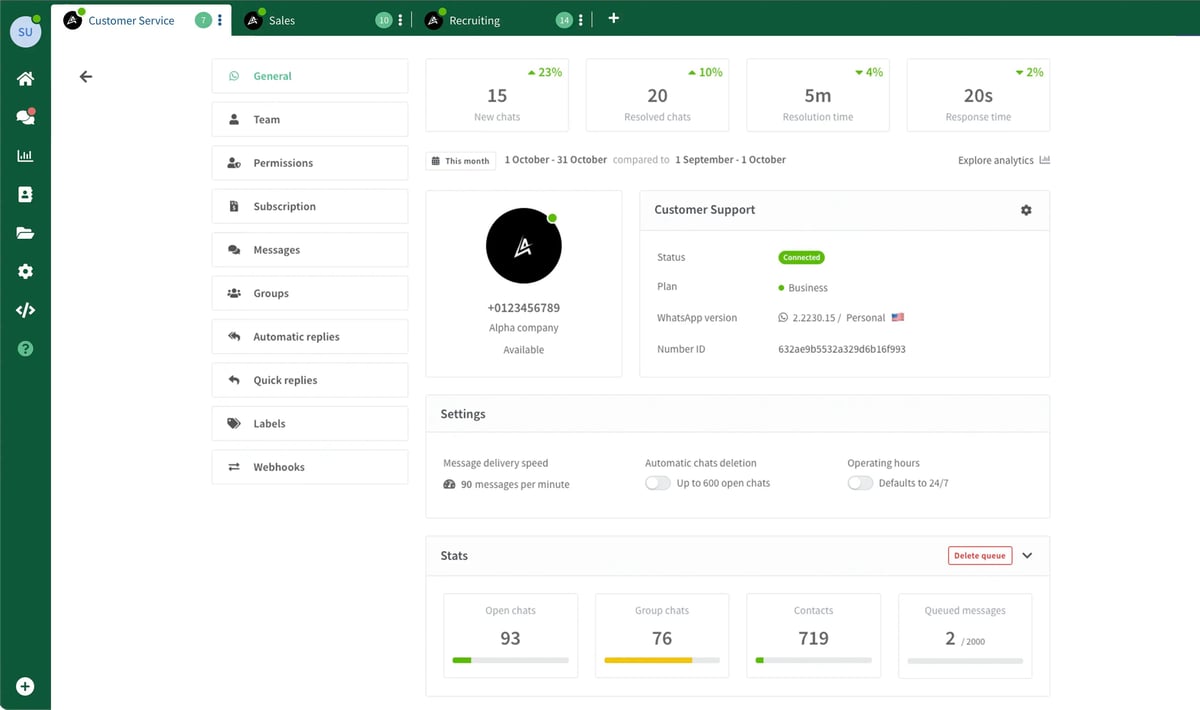Click the green help question mark icon

(x=25, y=349)
